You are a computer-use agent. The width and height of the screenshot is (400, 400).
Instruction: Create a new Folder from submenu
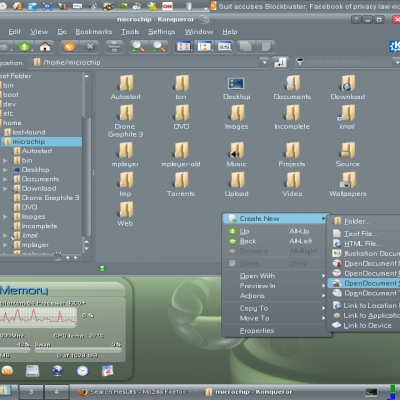click(364, 221)
